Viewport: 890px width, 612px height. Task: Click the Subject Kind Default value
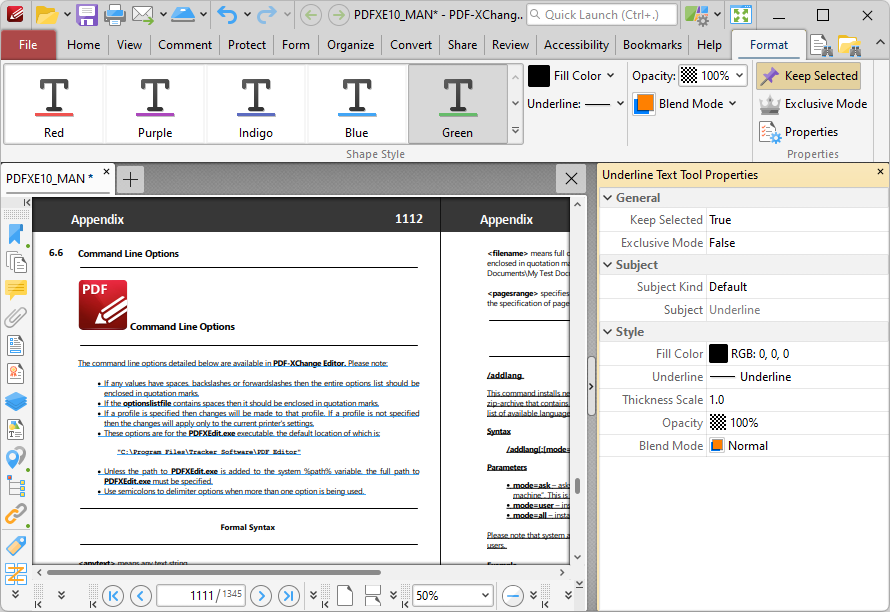(x=797, y=287)
